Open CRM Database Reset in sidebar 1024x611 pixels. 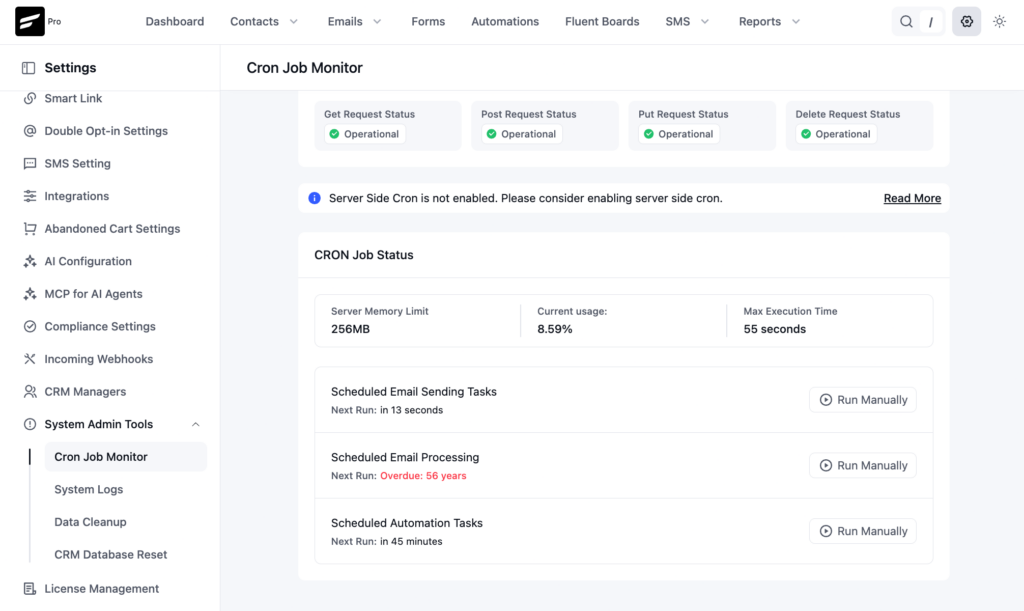[110, 555]
